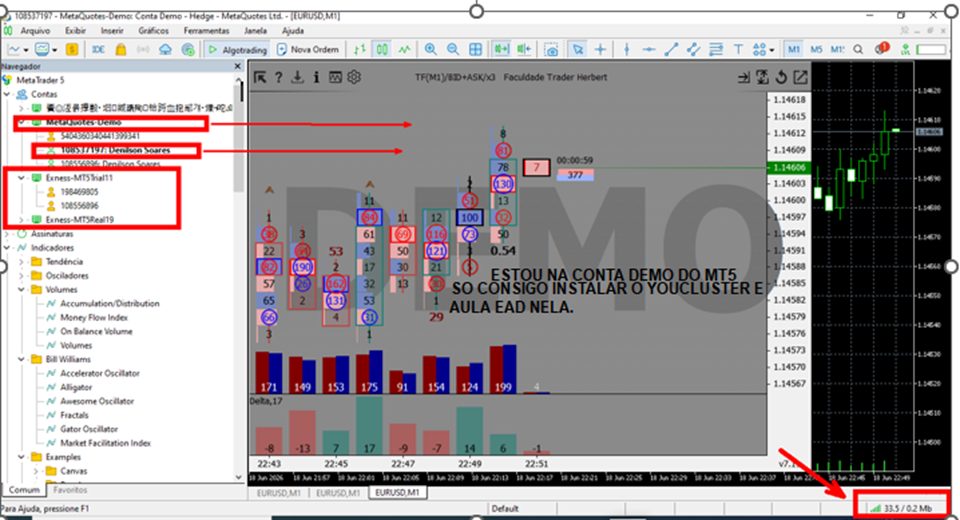Image resolution: width=960 pixels, height=520 pixels.
Task: Collapse the Bill Williams folder
Action: [x=21, y=359]
